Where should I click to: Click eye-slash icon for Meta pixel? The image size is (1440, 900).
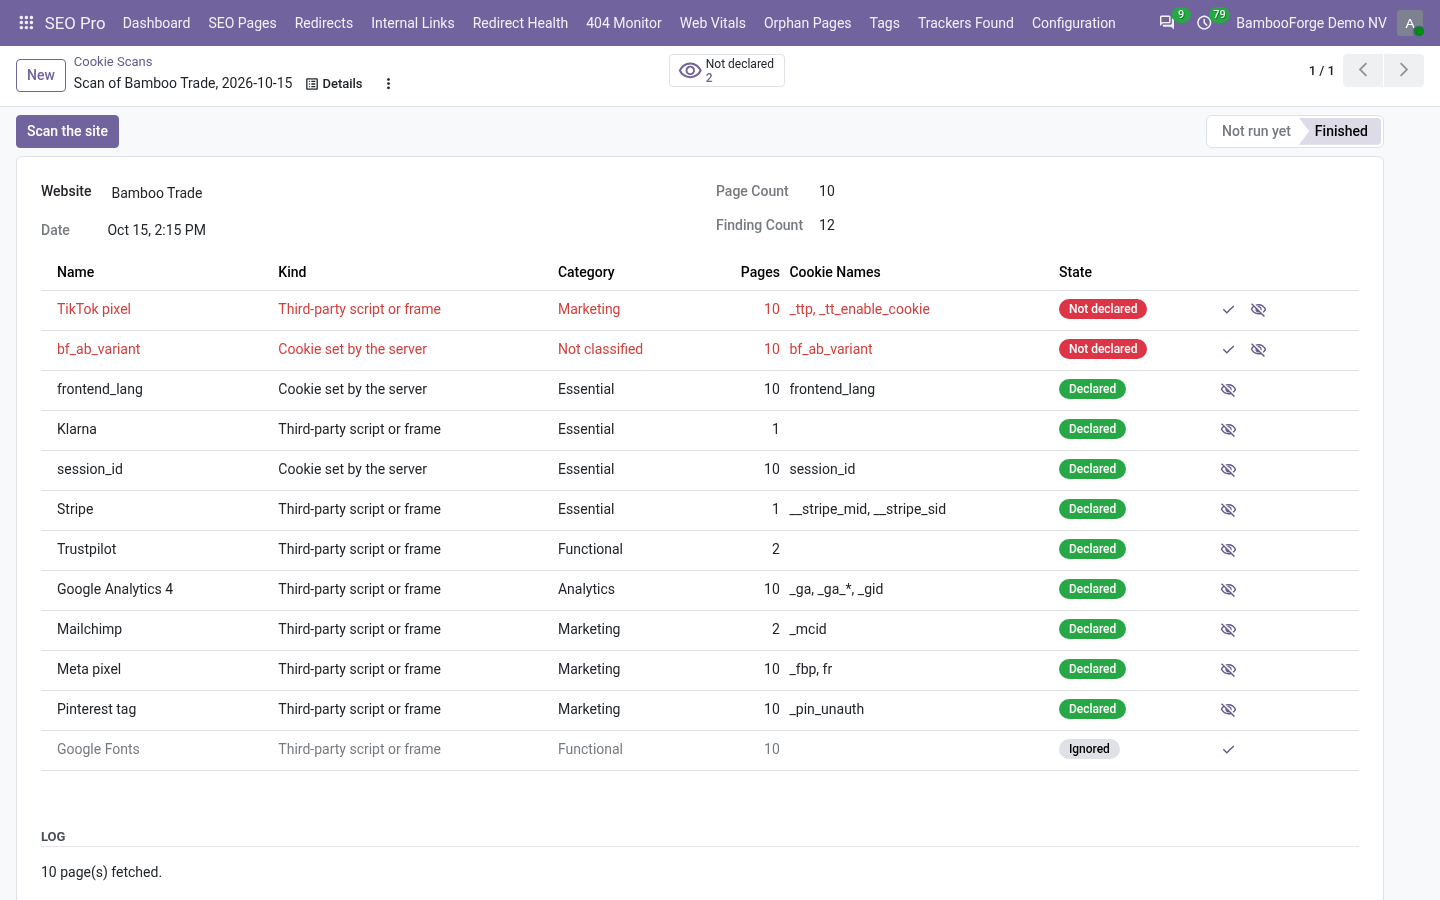click(x=1228, y=670)
